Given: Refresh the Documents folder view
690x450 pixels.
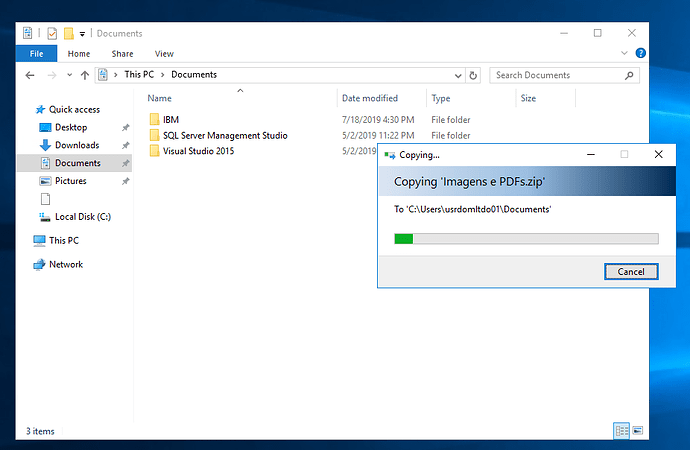Looking at the screenshot, I should coord(473,76).
